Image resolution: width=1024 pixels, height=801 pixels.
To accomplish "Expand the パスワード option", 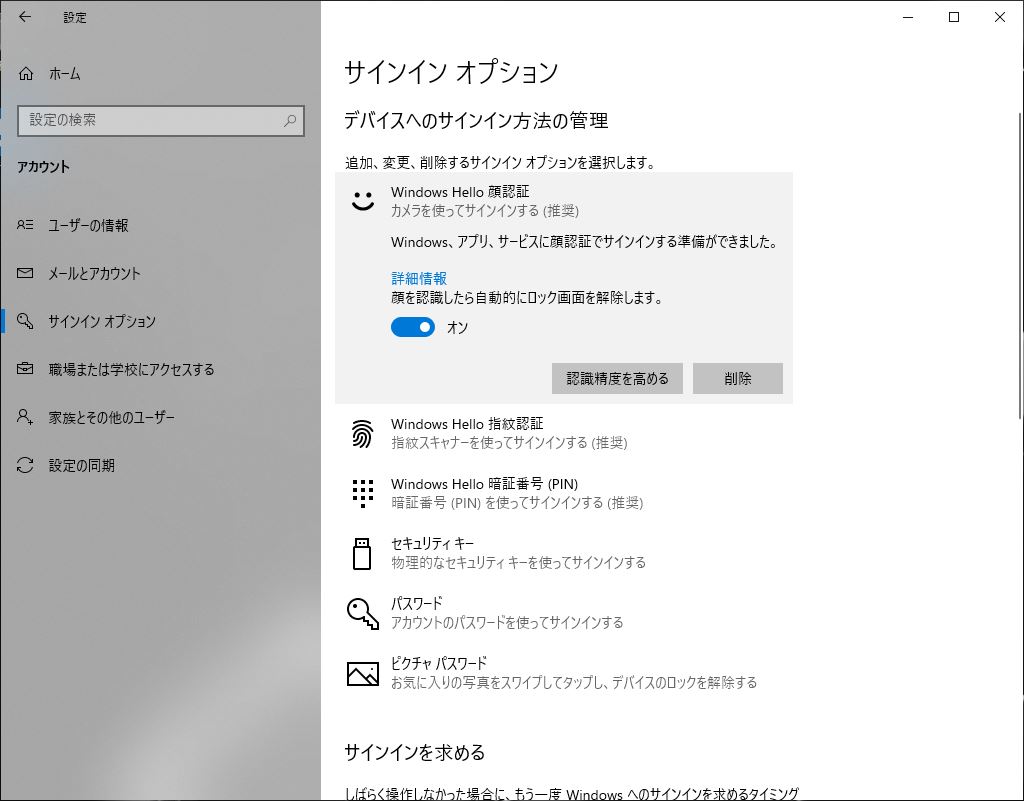I will (564, 614).
